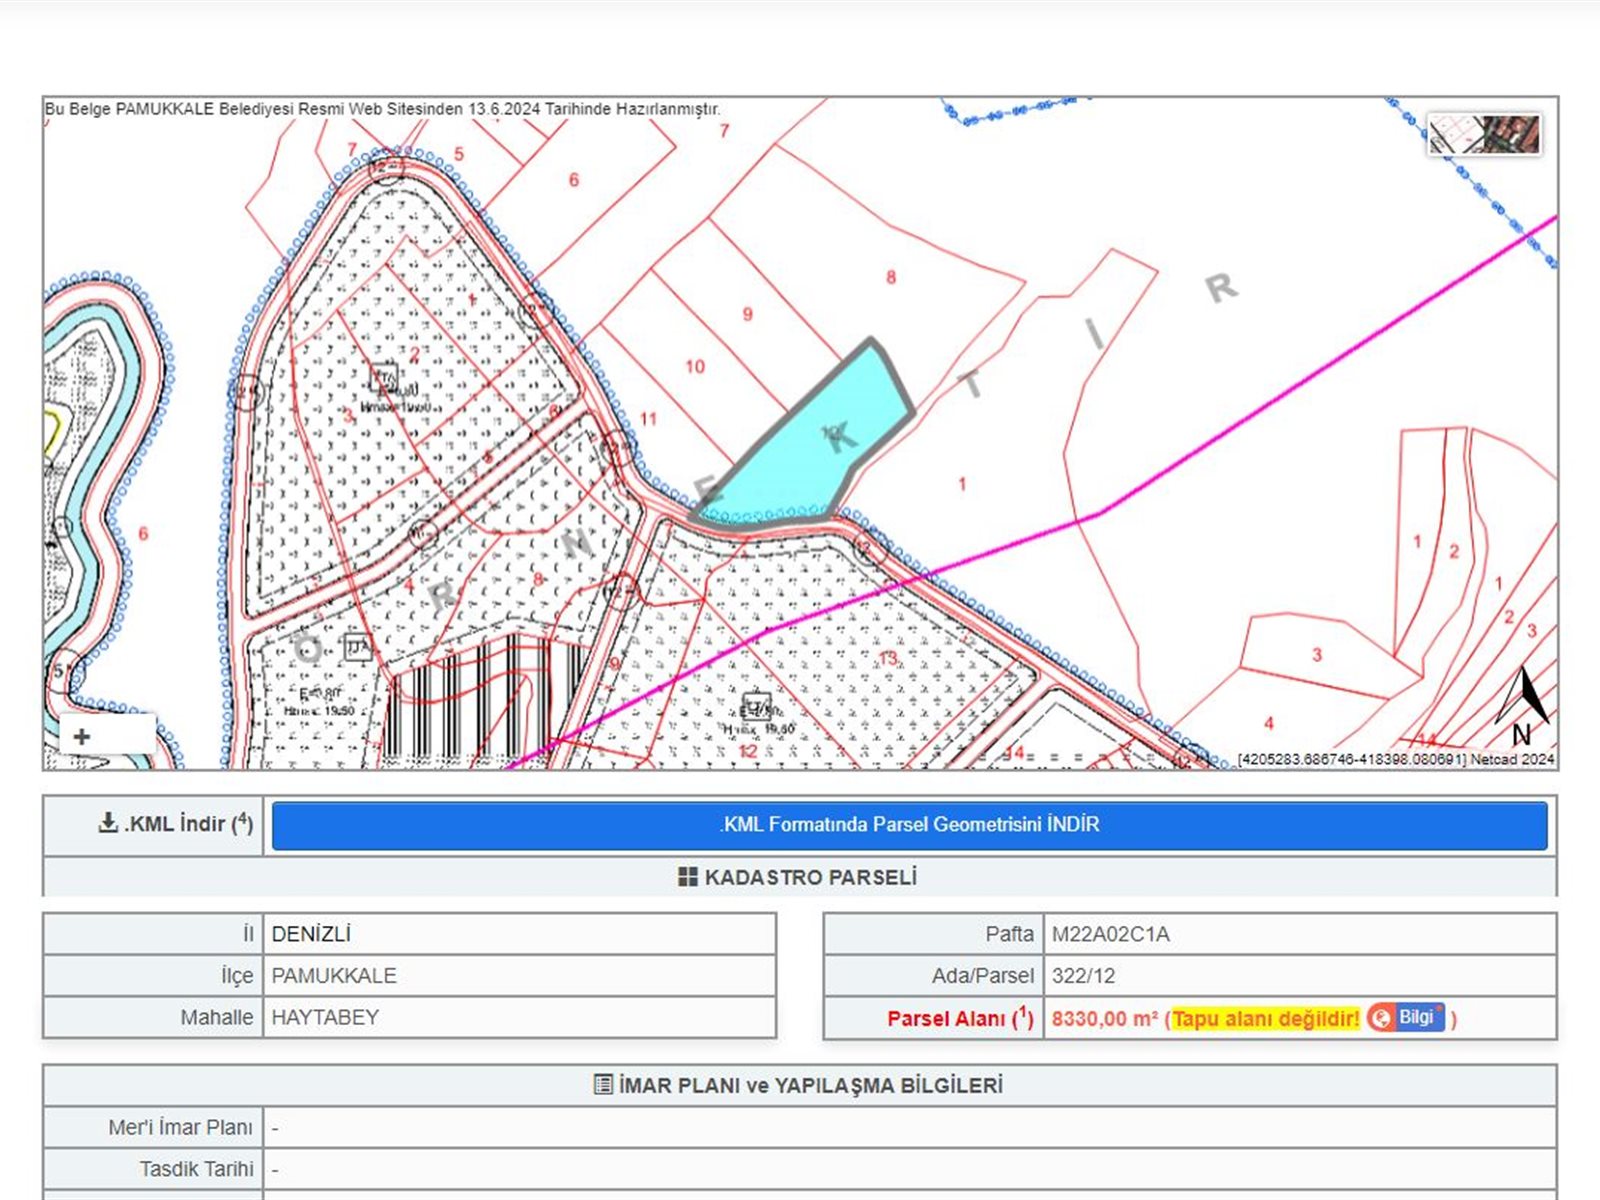Image resolution: width=1600 pixels, height=1200 pixels.
Task: Click the grid icon next to KADASTRO PARSELİ
Action: point(688,877)
